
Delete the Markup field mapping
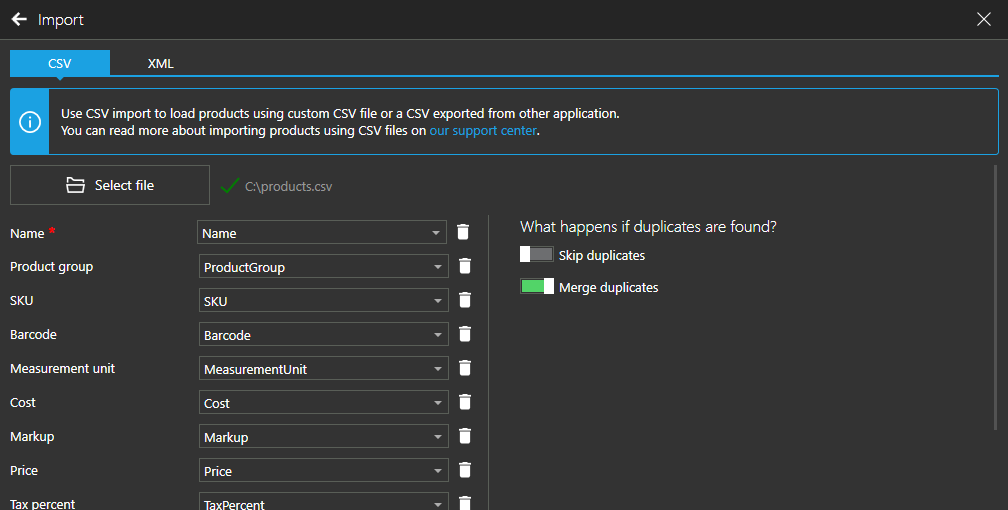click(x=465, y=436)
